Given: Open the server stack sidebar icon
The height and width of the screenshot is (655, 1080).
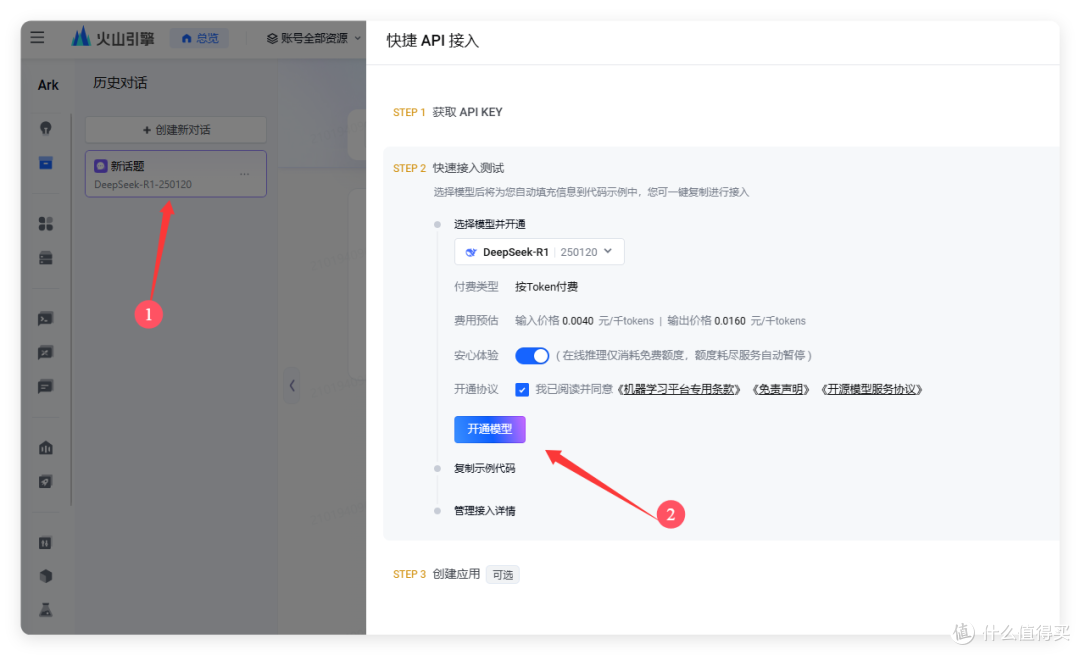Looking at the screenshot, I should coord(45,258).
